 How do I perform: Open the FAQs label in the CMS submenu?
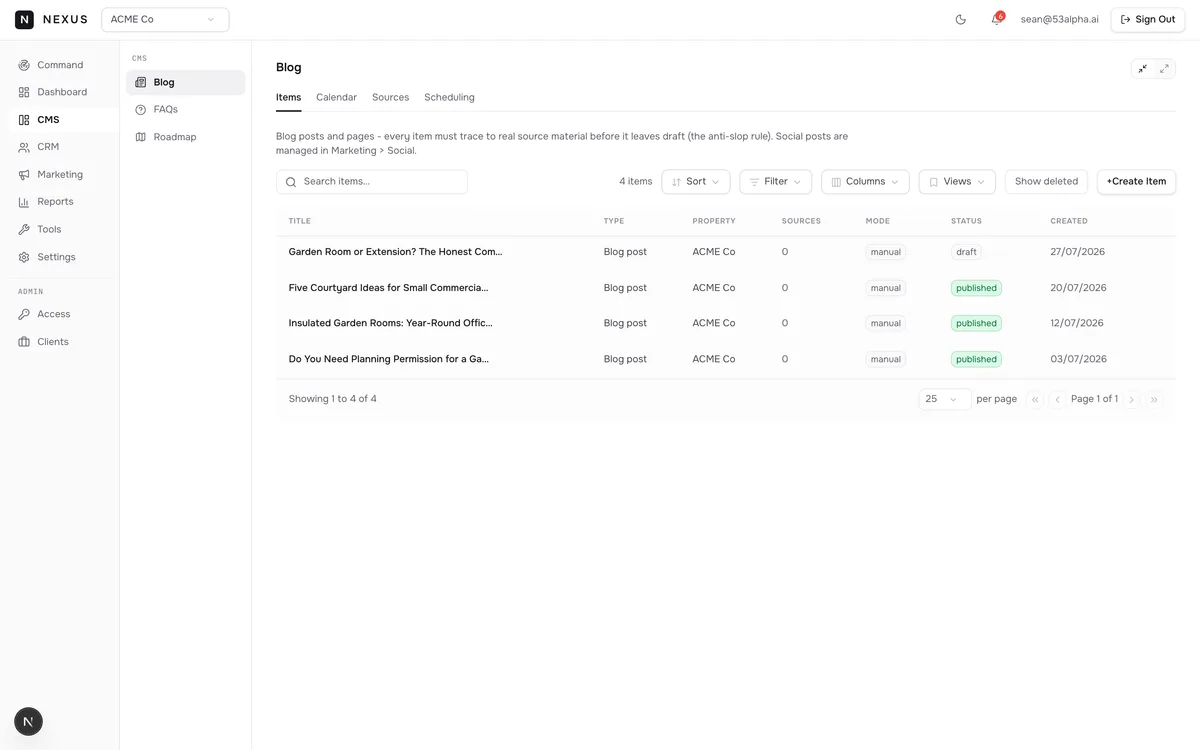point(166,109)
